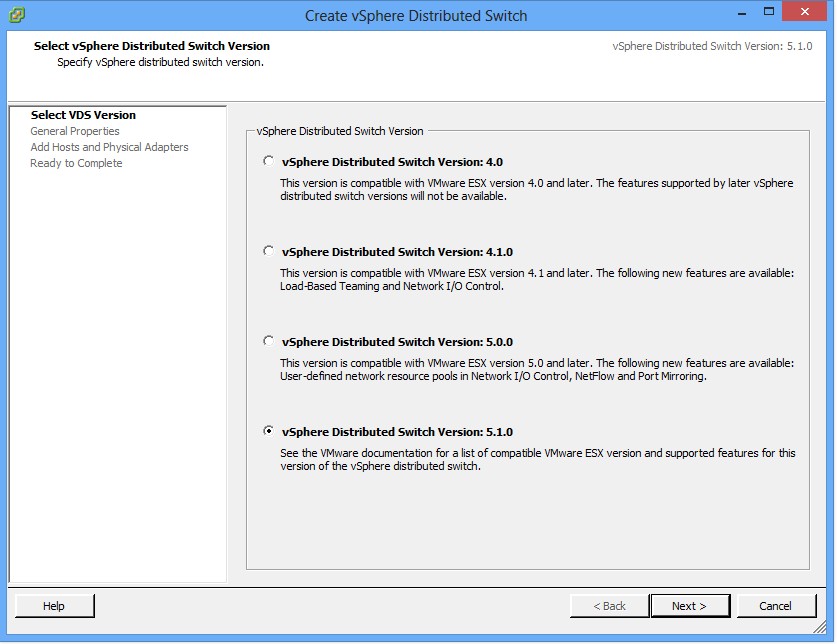The height and width of the screenshot is (644, 837).
Task: Click the version 5.1.0 summary in the header
Action: coord(712,46)
